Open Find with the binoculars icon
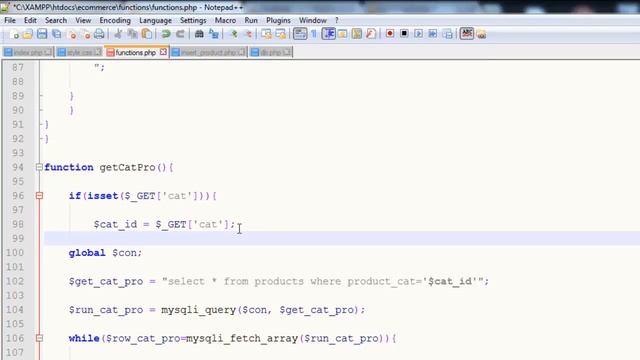The width and height of the screenshot is (640, 360). click(199, 34)
